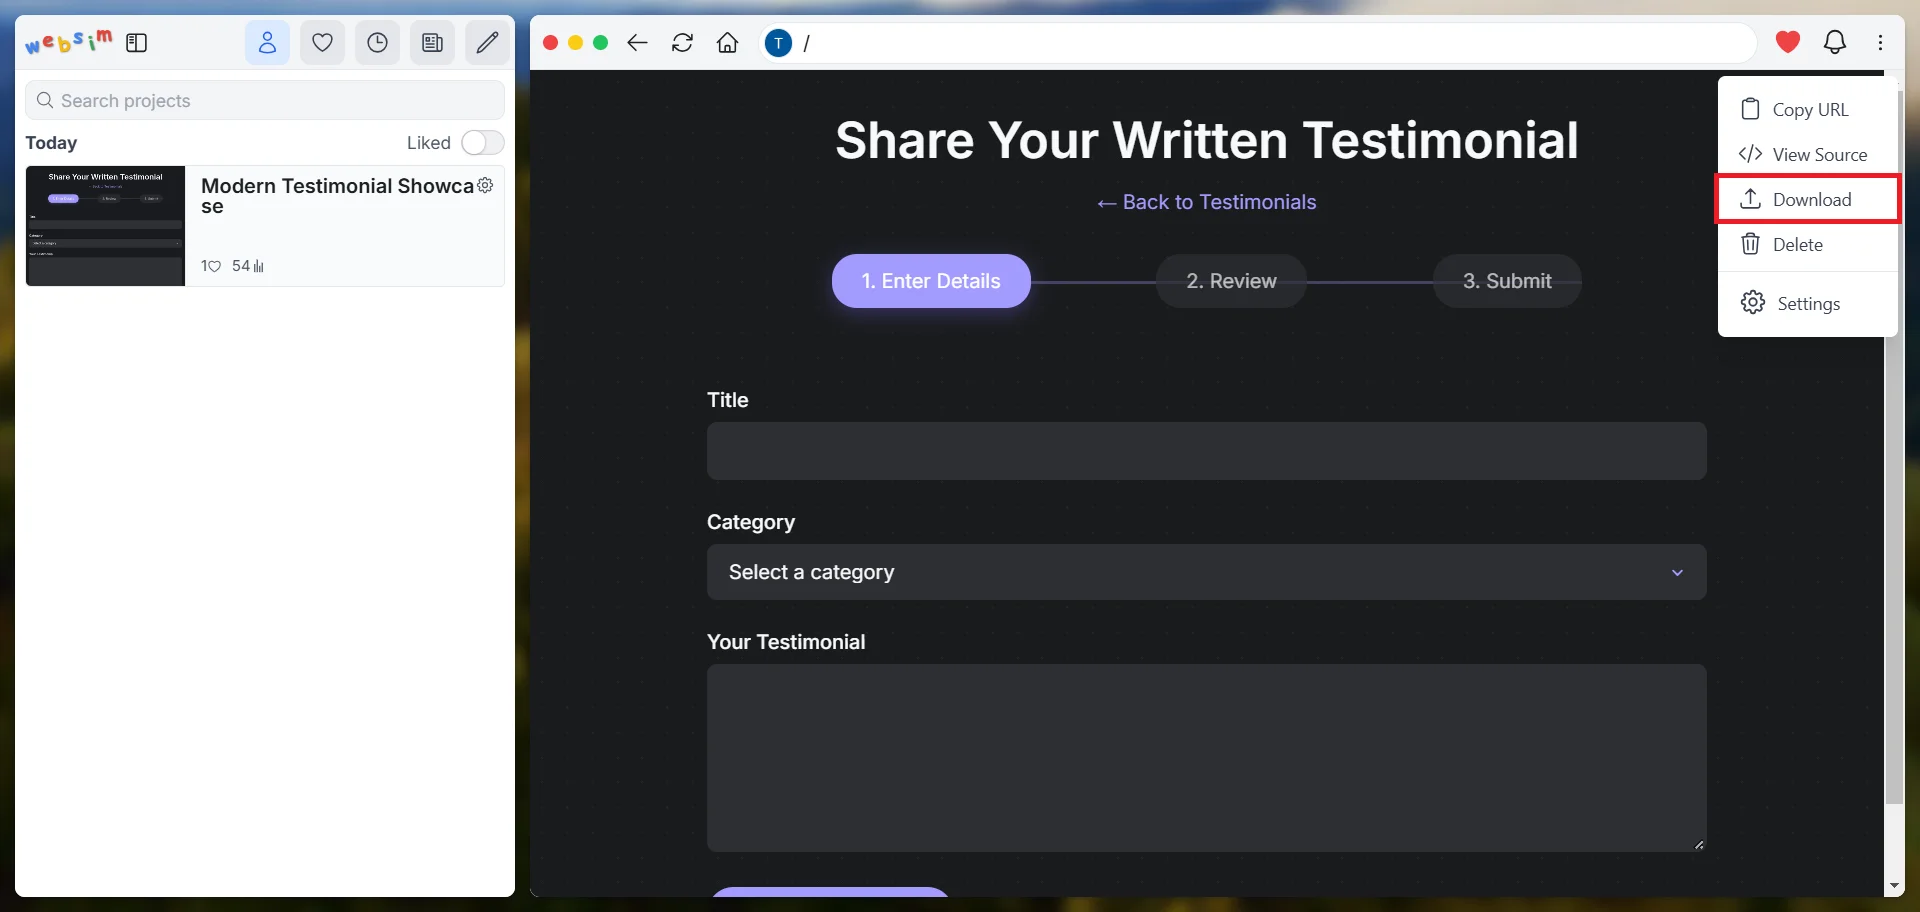Open the history clock tab
Viewport: 1920px width, 912px height.
click(x=377, y=43)
